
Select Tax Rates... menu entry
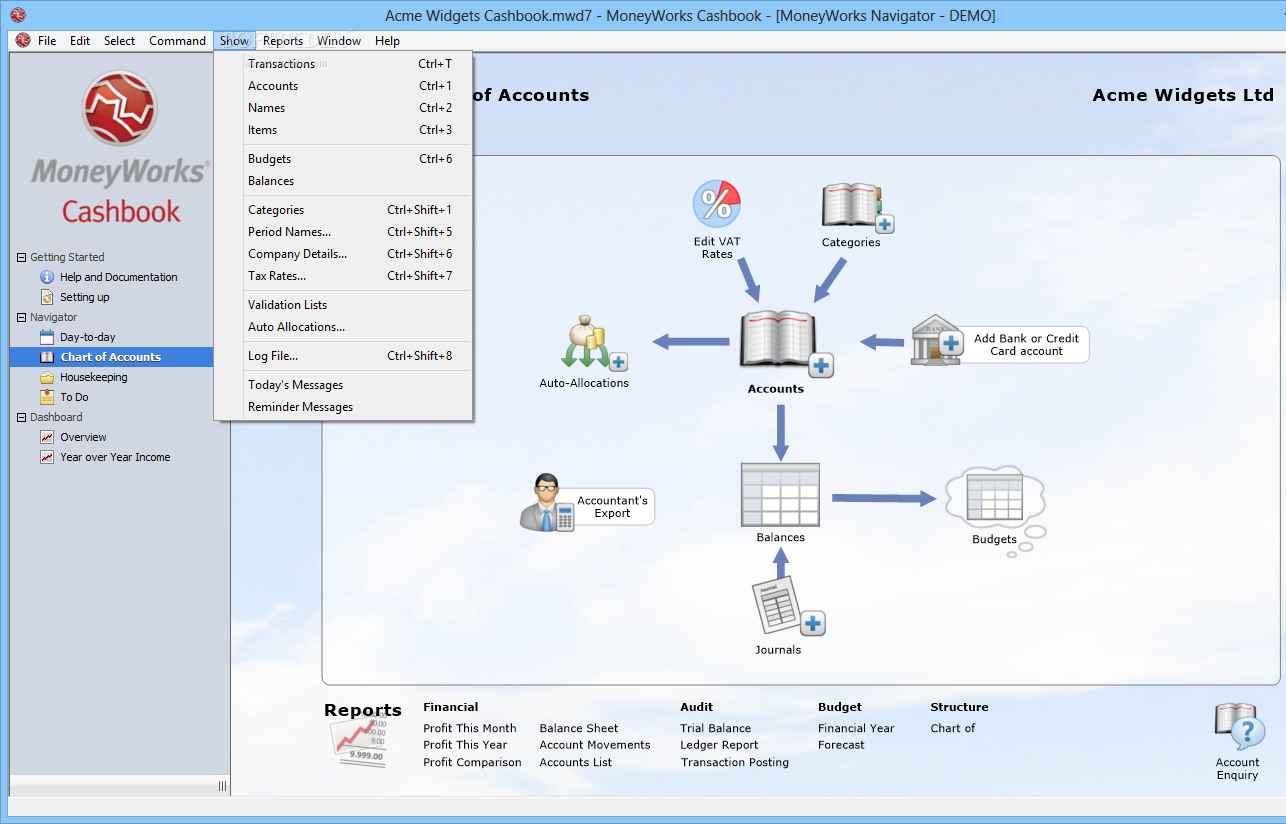click(x=343, y=276)
